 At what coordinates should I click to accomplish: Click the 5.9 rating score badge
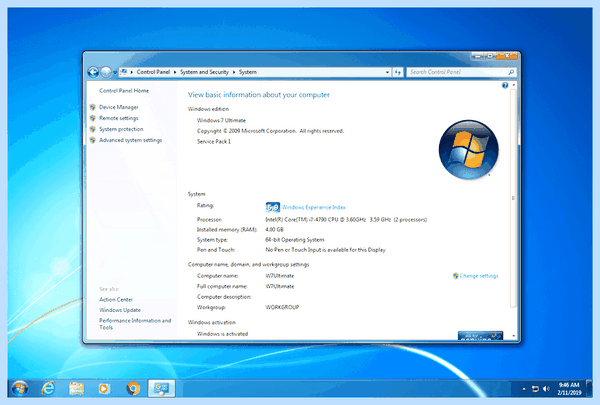(273, 207)
